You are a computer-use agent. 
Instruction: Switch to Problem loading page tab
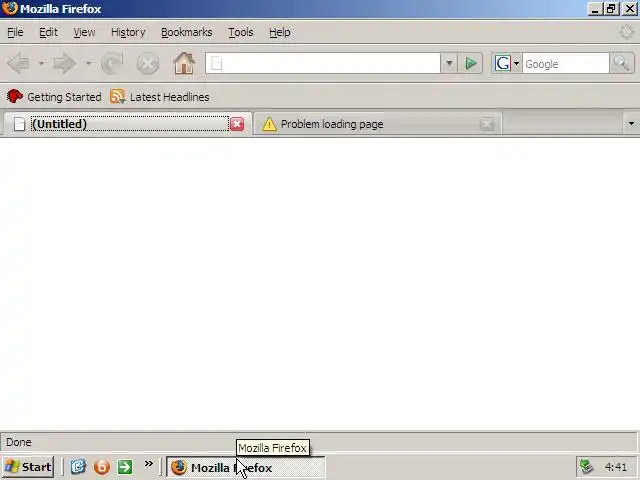pos(378,124)
